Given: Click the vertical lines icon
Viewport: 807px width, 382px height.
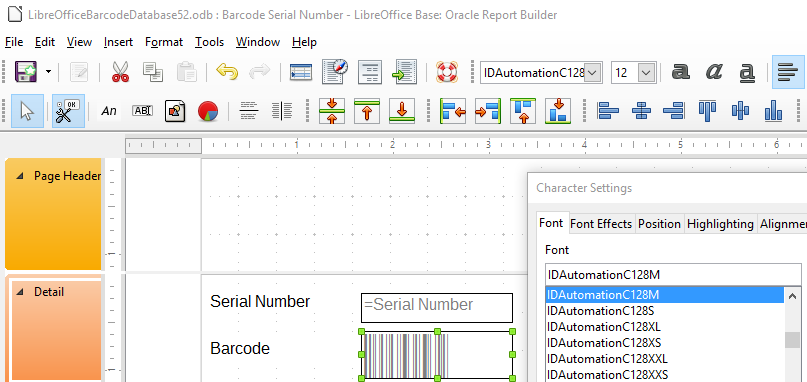Looking at the screenshot, I should click(282, 111).
